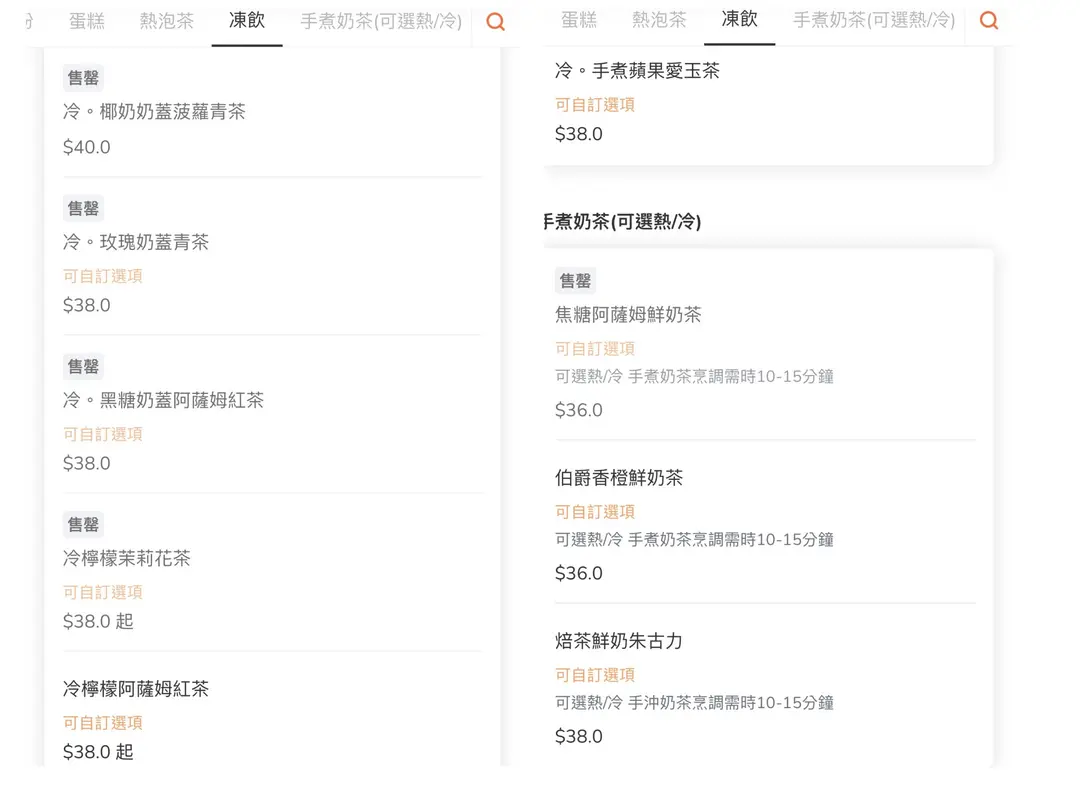Image resolution: width=1080 pixels, height=810 pixels.
Task: Select the 手煮奶茶(可選熱/冷) tab in the left panel
Action: point(381,21)
